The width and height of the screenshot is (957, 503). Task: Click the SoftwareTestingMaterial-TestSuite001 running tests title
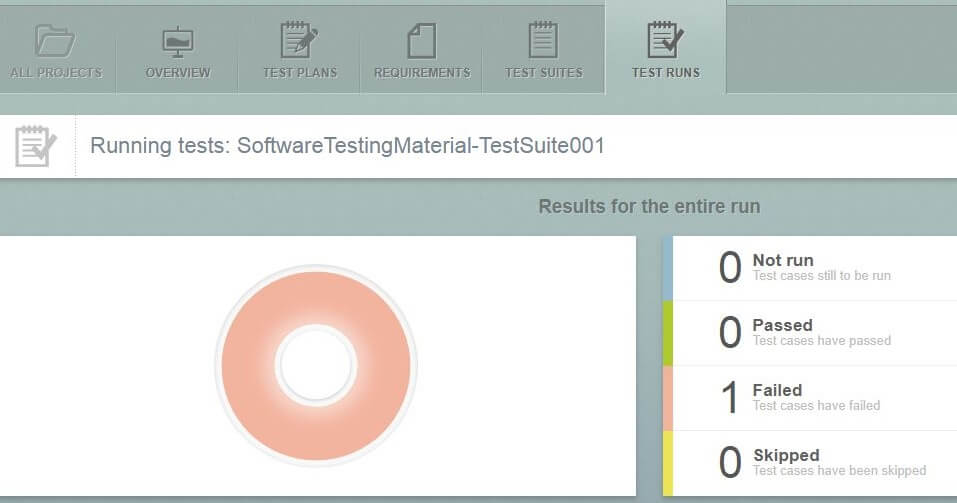pyautogui.click(x=347, y=146)
